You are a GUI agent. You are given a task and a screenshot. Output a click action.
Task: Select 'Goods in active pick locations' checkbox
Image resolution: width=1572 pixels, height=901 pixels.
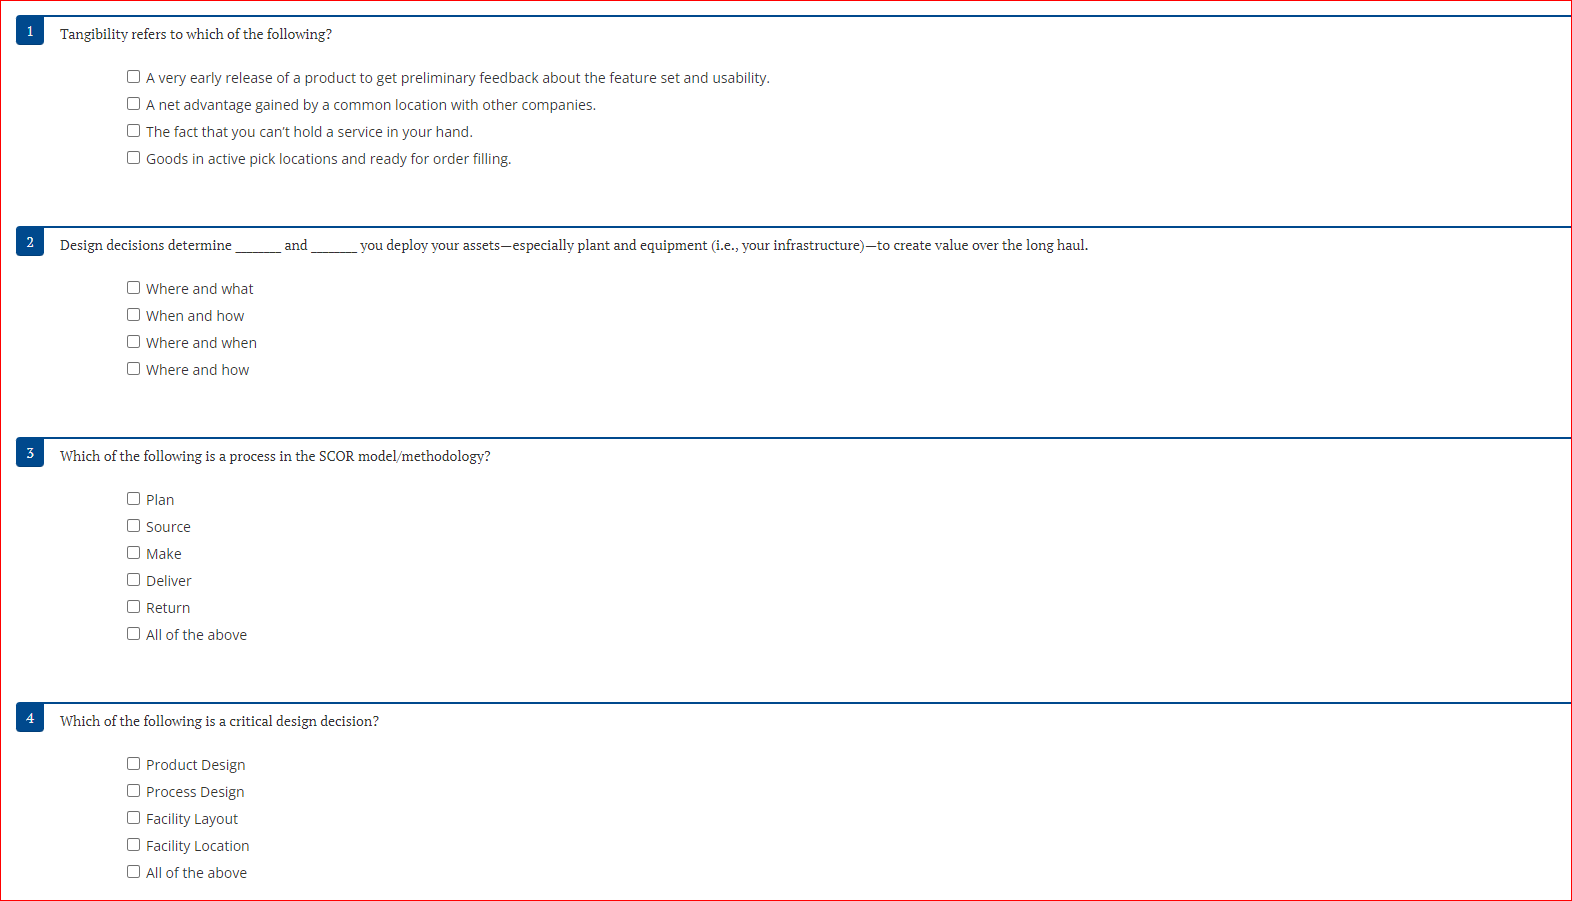[133, 158]
